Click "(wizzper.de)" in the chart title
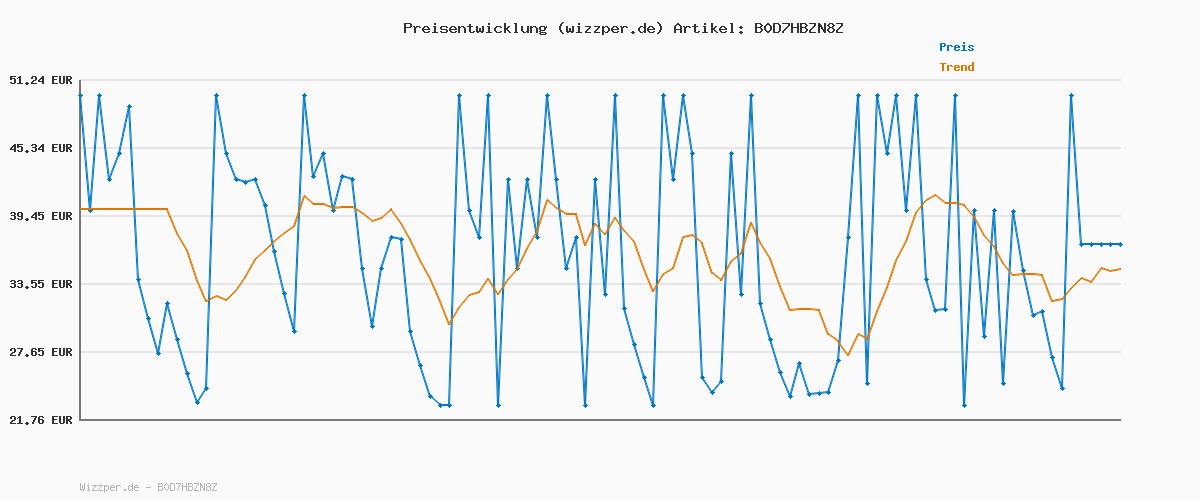1200x500 pixels. [x=608, y=28]
